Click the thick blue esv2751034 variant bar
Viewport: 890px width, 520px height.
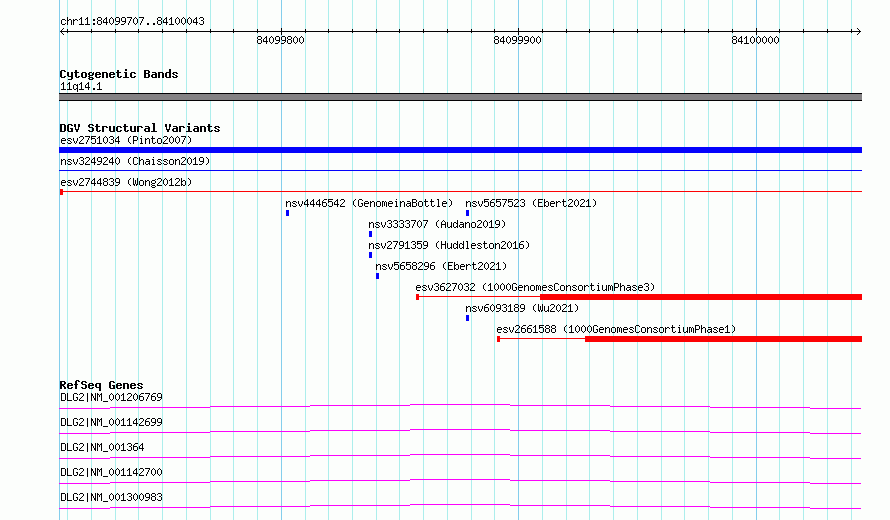[460, 150]
